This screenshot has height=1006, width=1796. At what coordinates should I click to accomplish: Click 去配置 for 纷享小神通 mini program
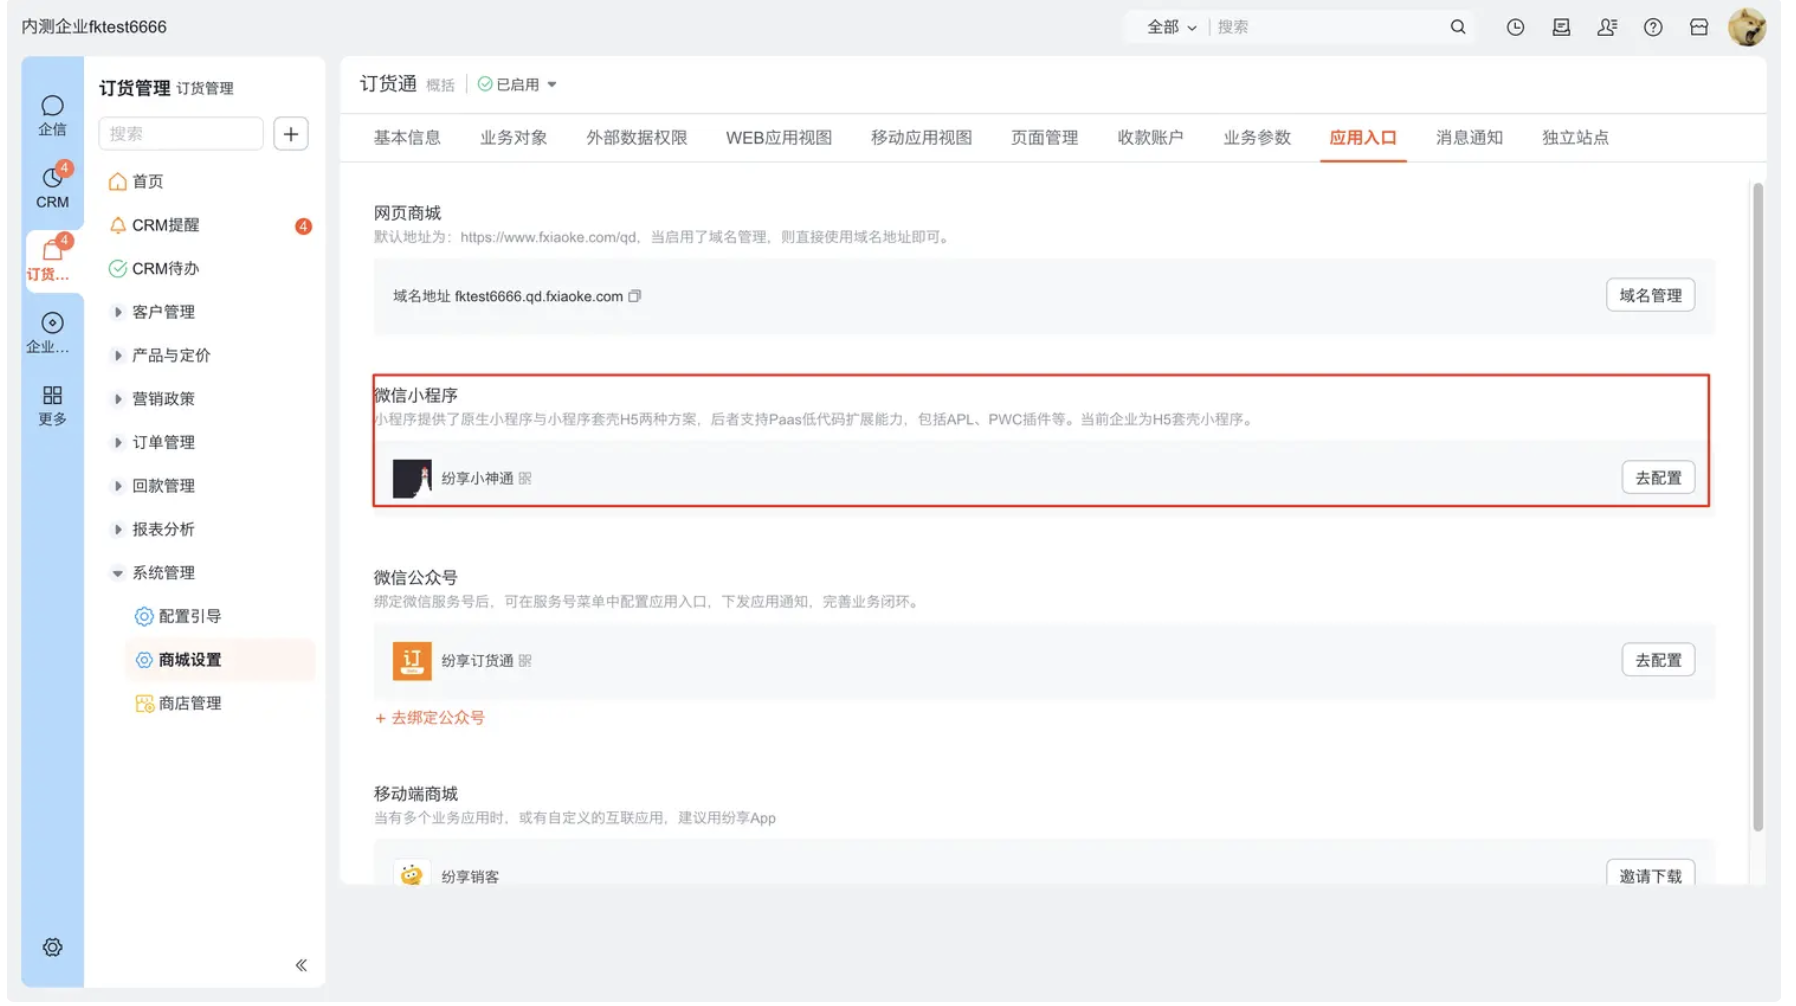click(1658, 478)
